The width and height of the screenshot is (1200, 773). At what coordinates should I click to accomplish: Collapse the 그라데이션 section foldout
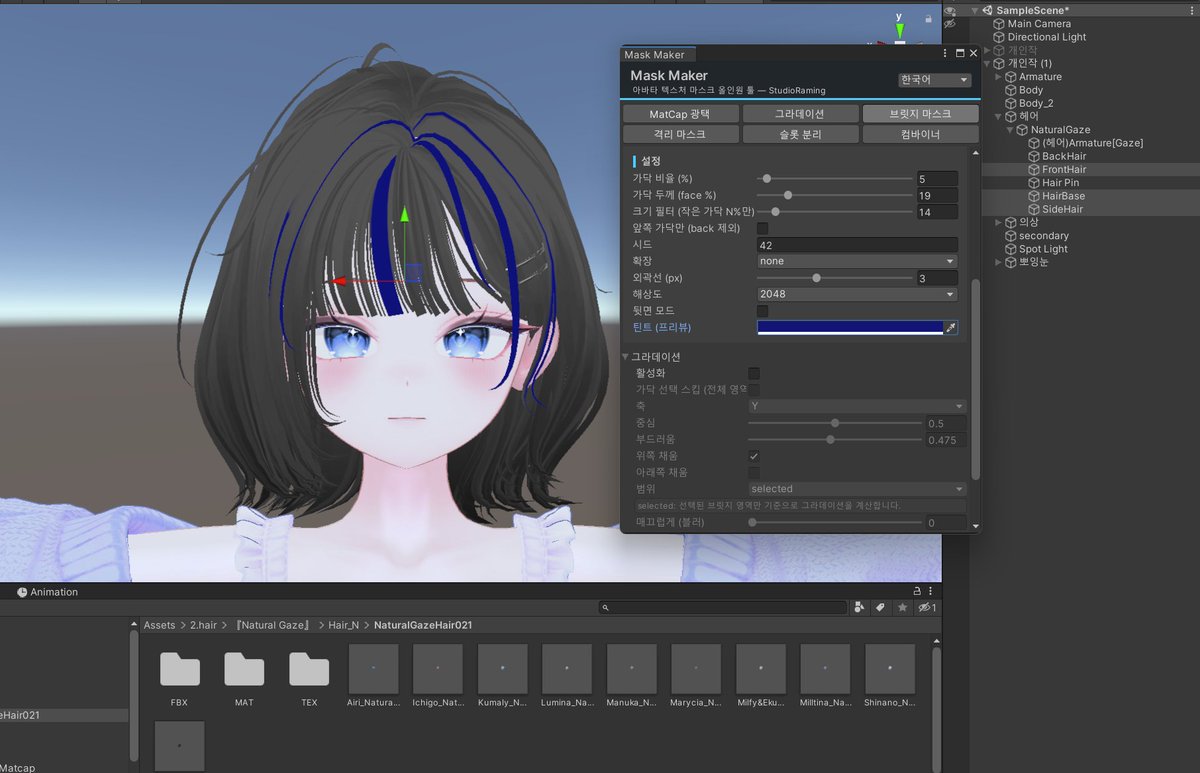pos(626,357)
